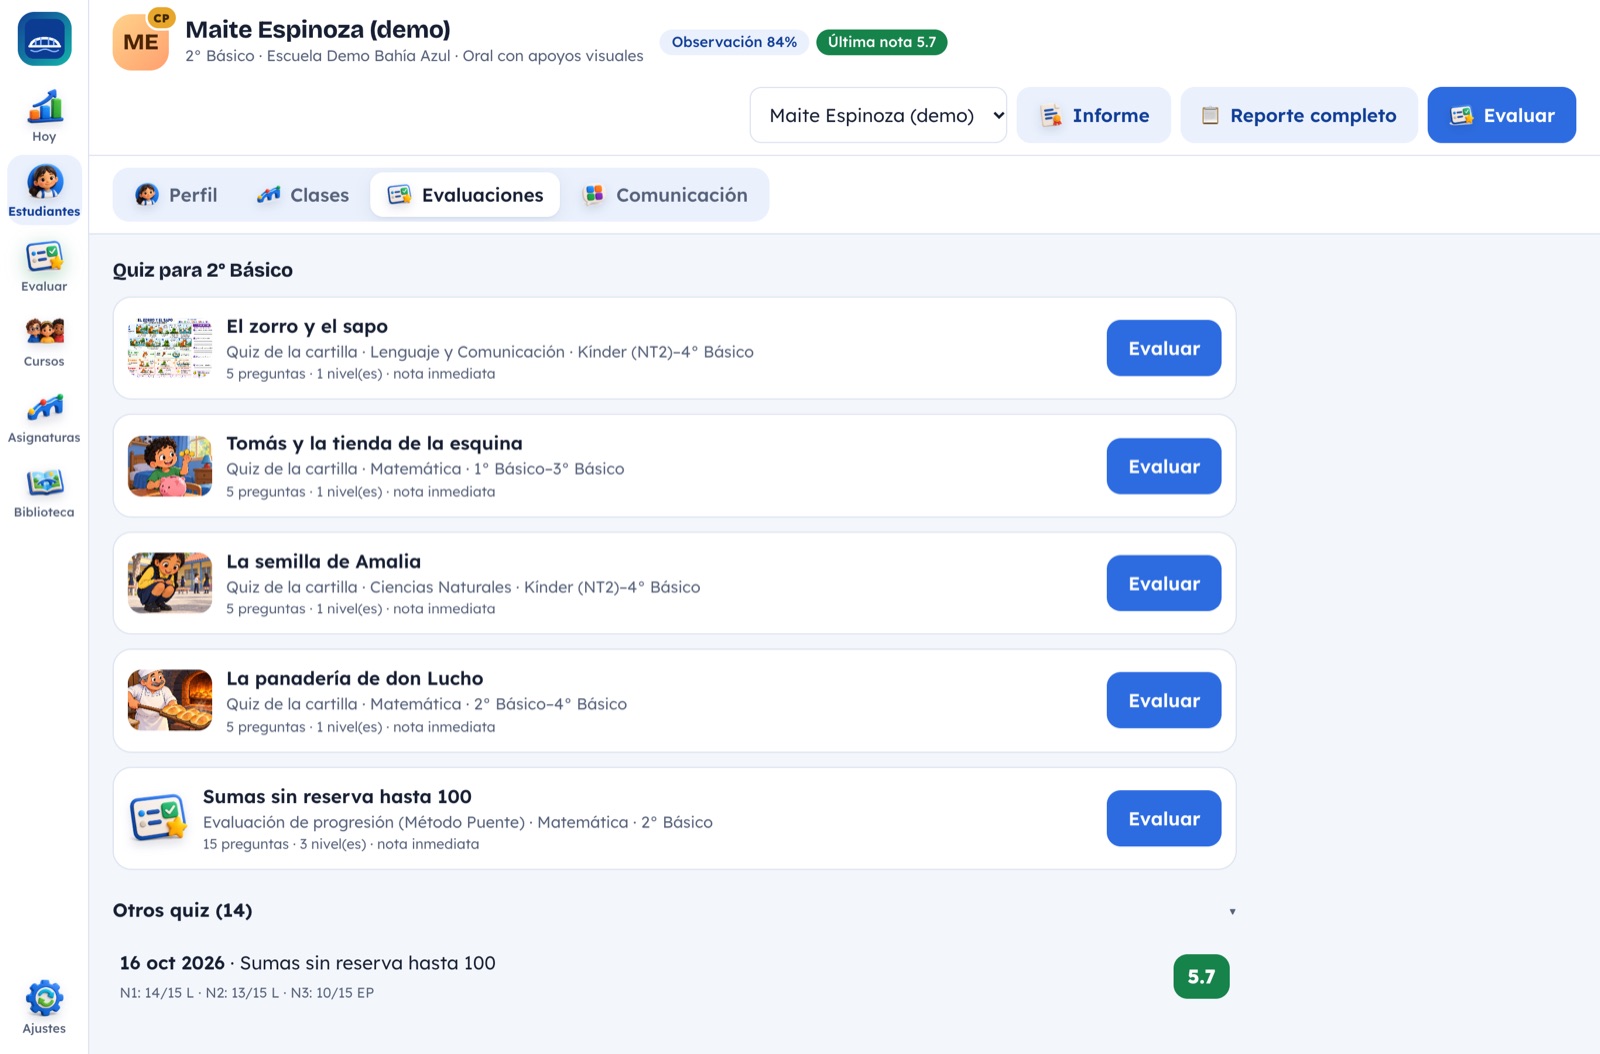Evaluate Sumas sin reserva hasta 100
The image size is (1600, 1054).
point(1164,818)
